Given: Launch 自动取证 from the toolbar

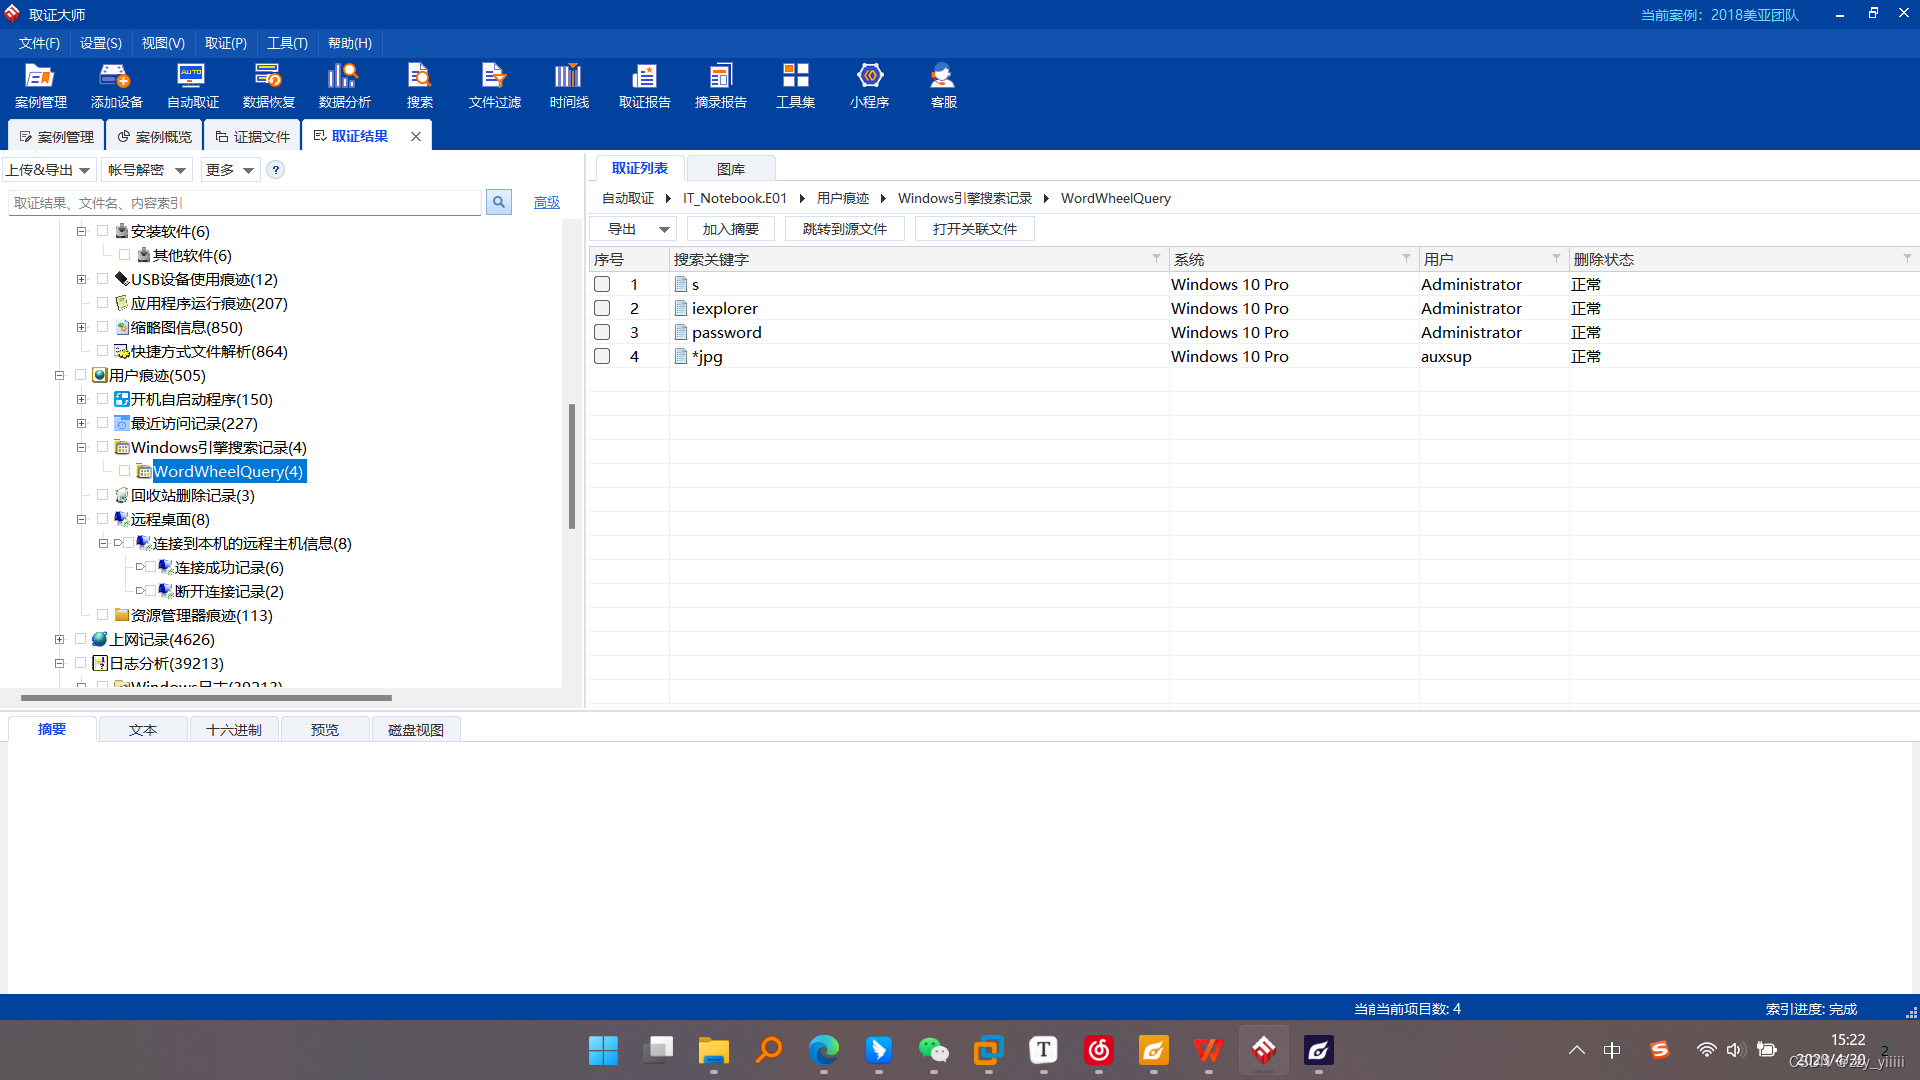Looking at the screenshot, I should [x=192, y=85].
